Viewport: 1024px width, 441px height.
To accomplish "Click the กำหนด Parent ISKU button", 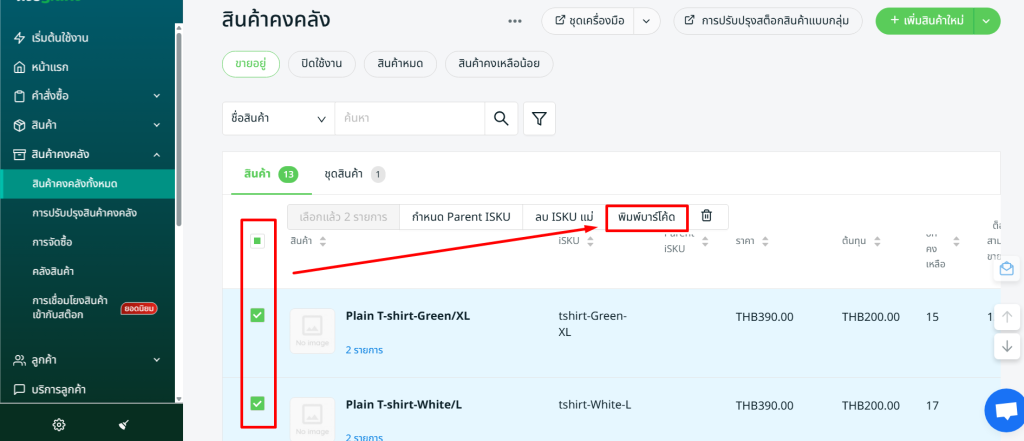I will [460, 217].
